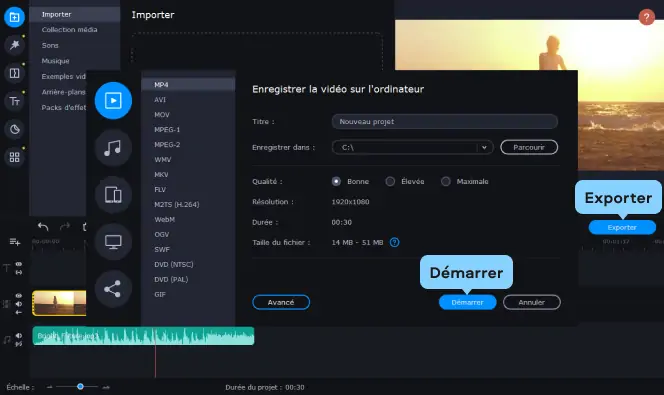Select the Élevée quality radio button
Image resolution: width=664 pixels, height=395 pixels.
(x=390, y=181)
